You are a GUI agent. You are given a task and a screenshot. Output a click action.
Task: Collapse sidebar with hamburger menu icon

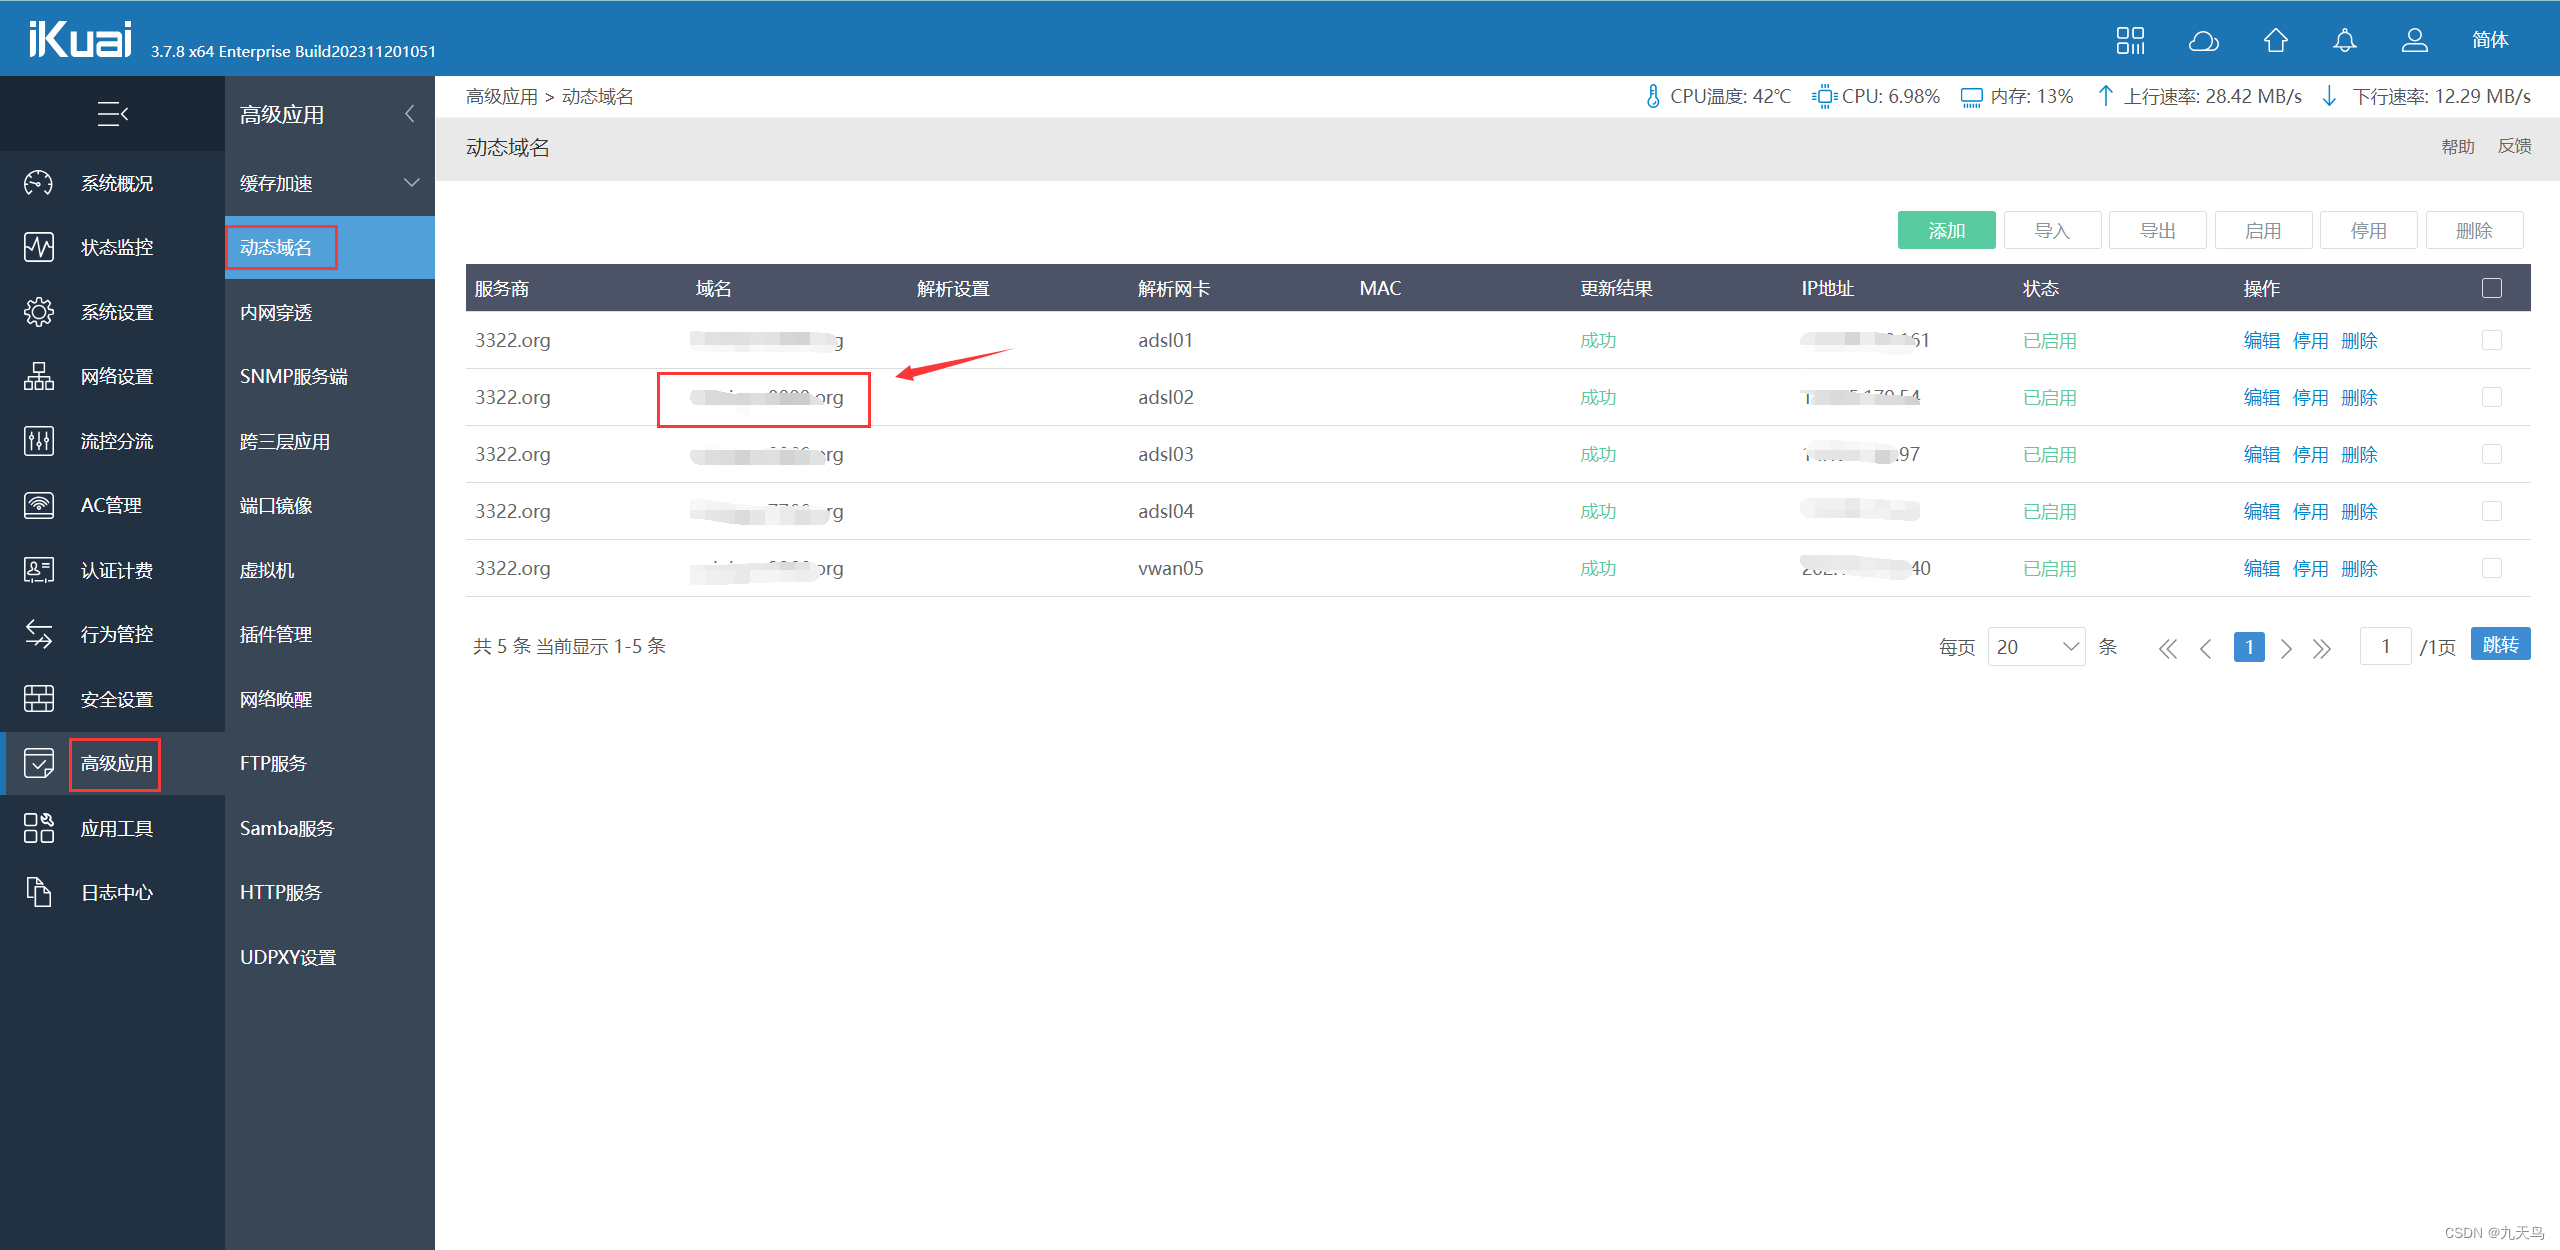pos(112,114)
